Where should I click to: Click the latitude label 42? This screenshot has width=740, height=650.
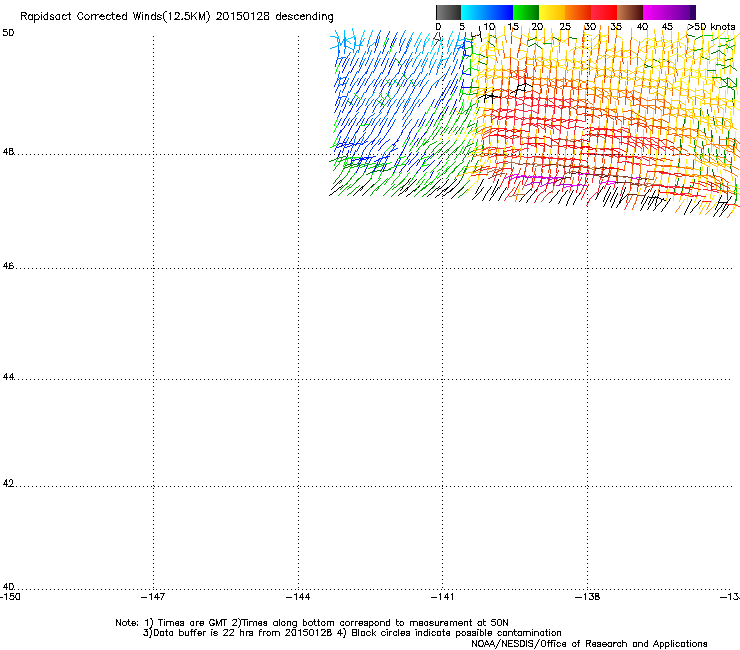click(x=8, y=483)
